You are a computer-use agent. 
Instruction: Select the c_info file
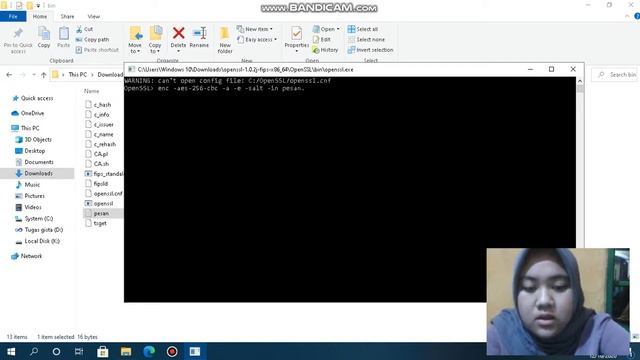point(98,115)
